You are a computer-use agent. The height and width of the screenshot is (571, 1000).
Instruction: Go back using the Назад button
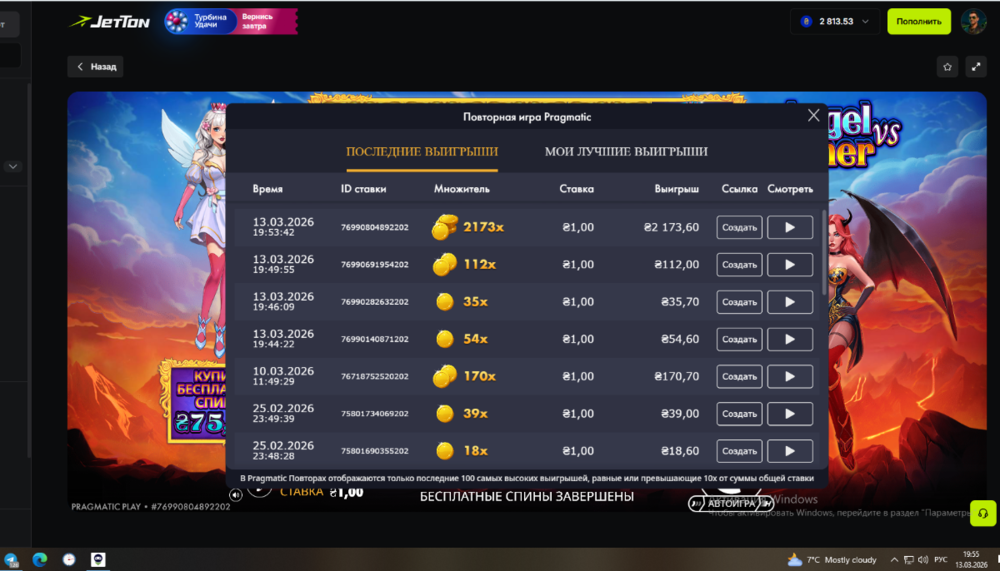(95, 67)
